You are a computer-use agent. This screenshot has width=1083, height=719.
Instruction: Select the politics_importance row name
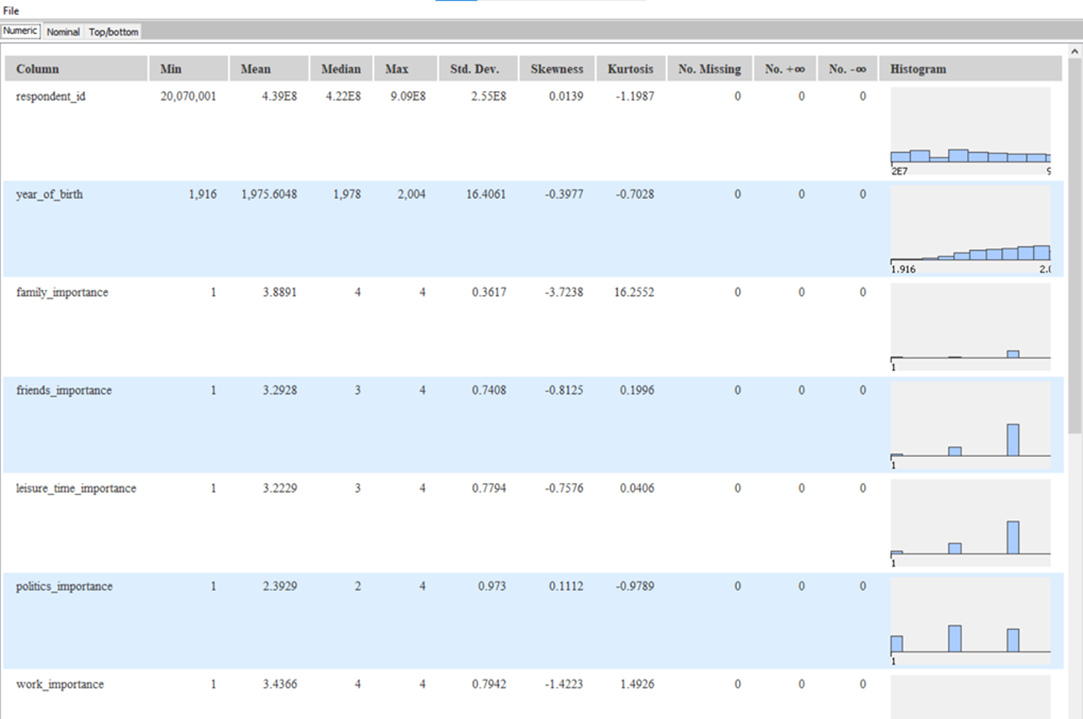point(64,586)
